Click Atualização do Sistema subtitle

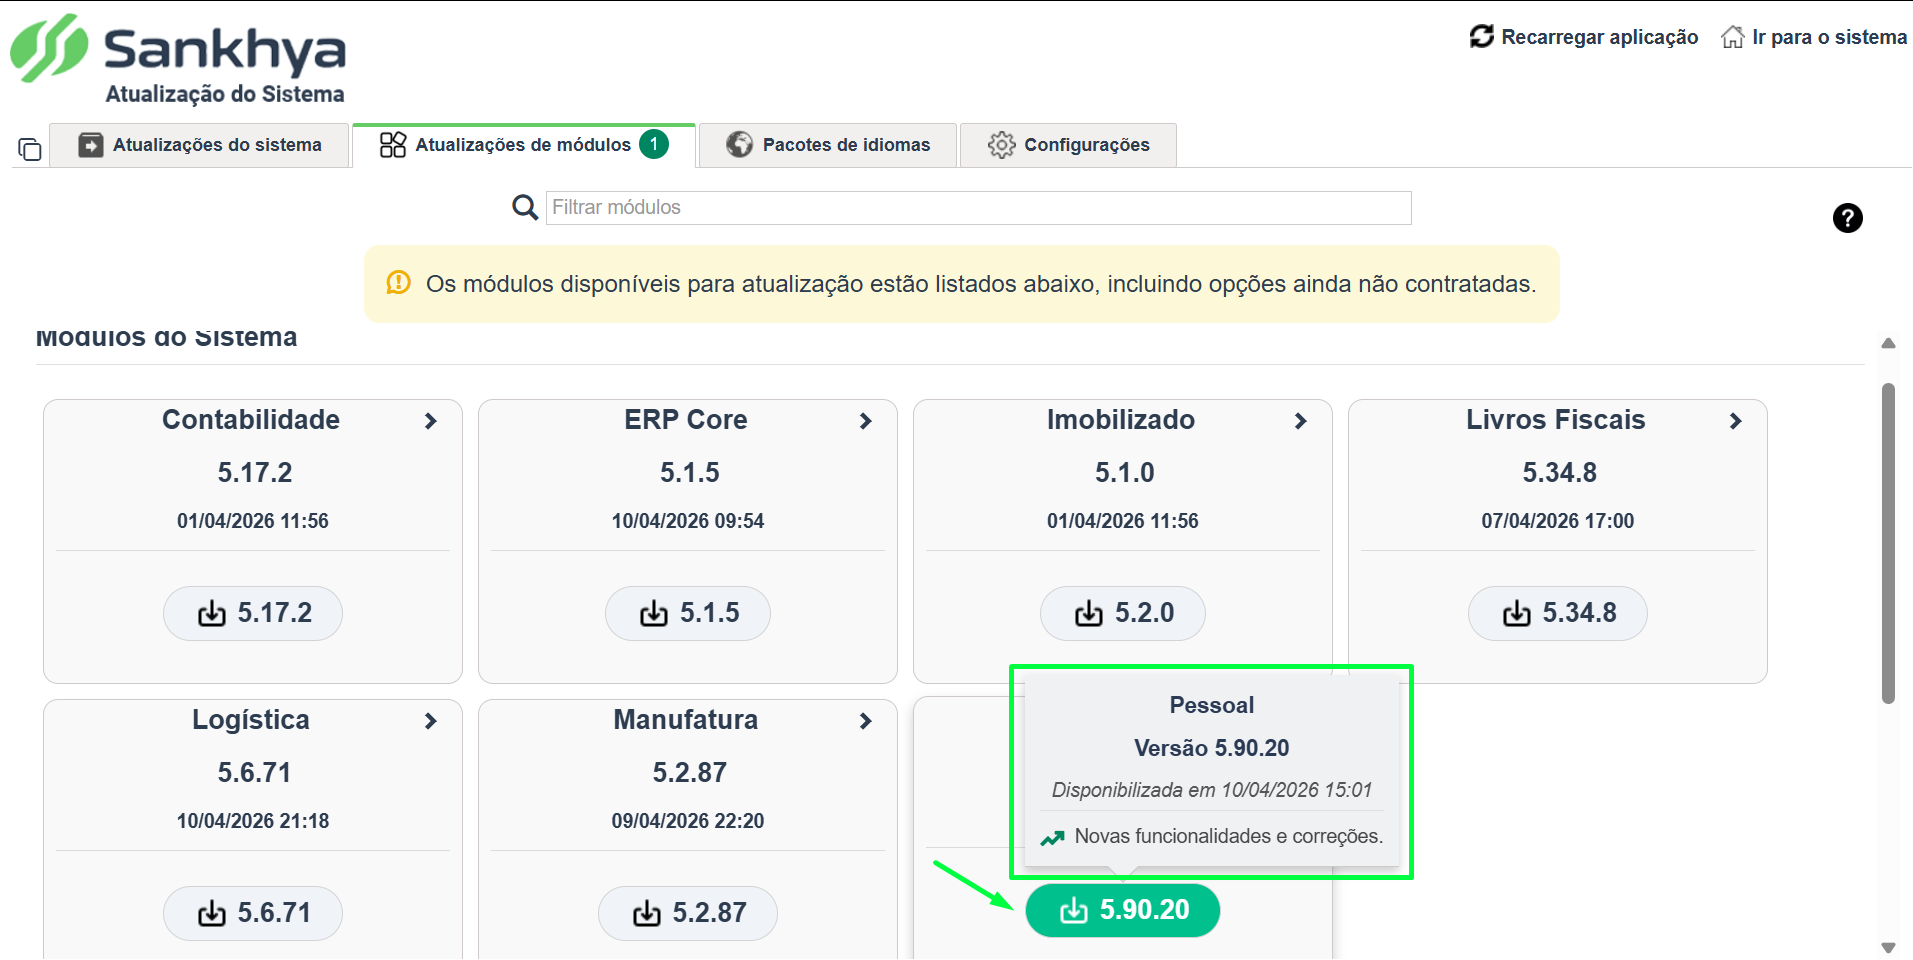pos(225,94)
